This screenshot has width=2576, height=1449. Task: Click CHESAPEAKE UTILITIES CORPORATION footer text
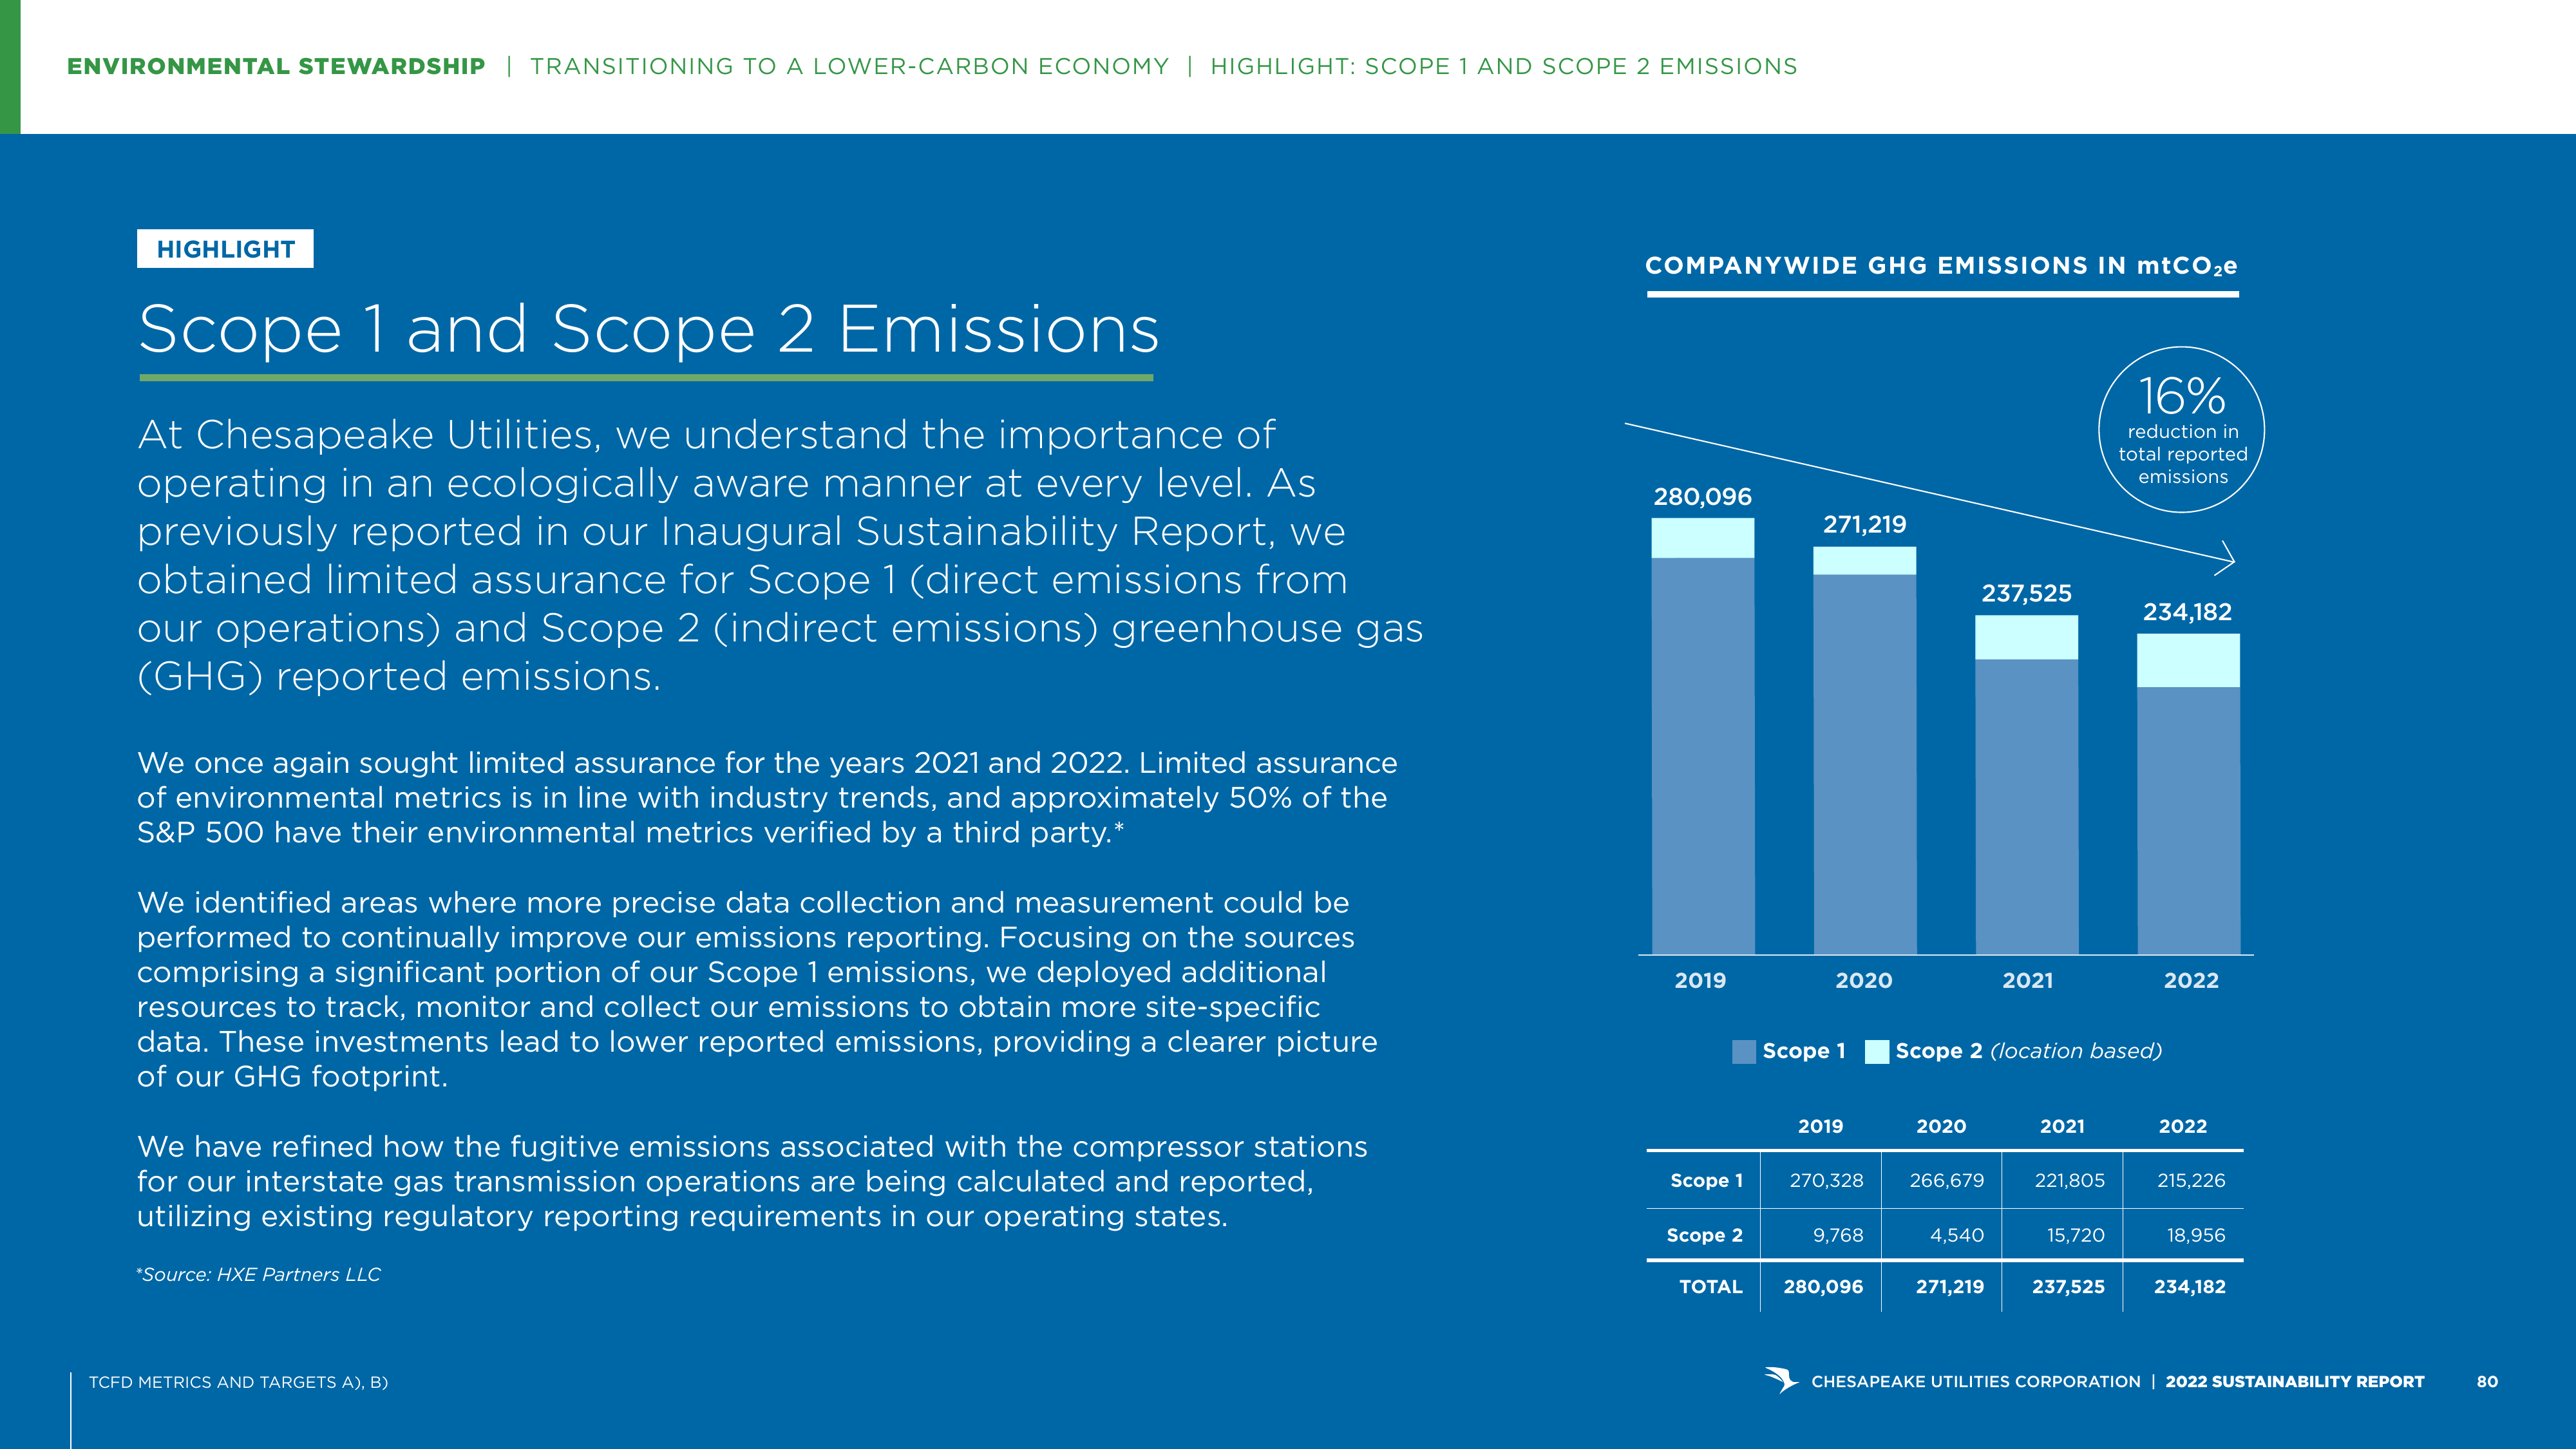coord(1975,1382)
